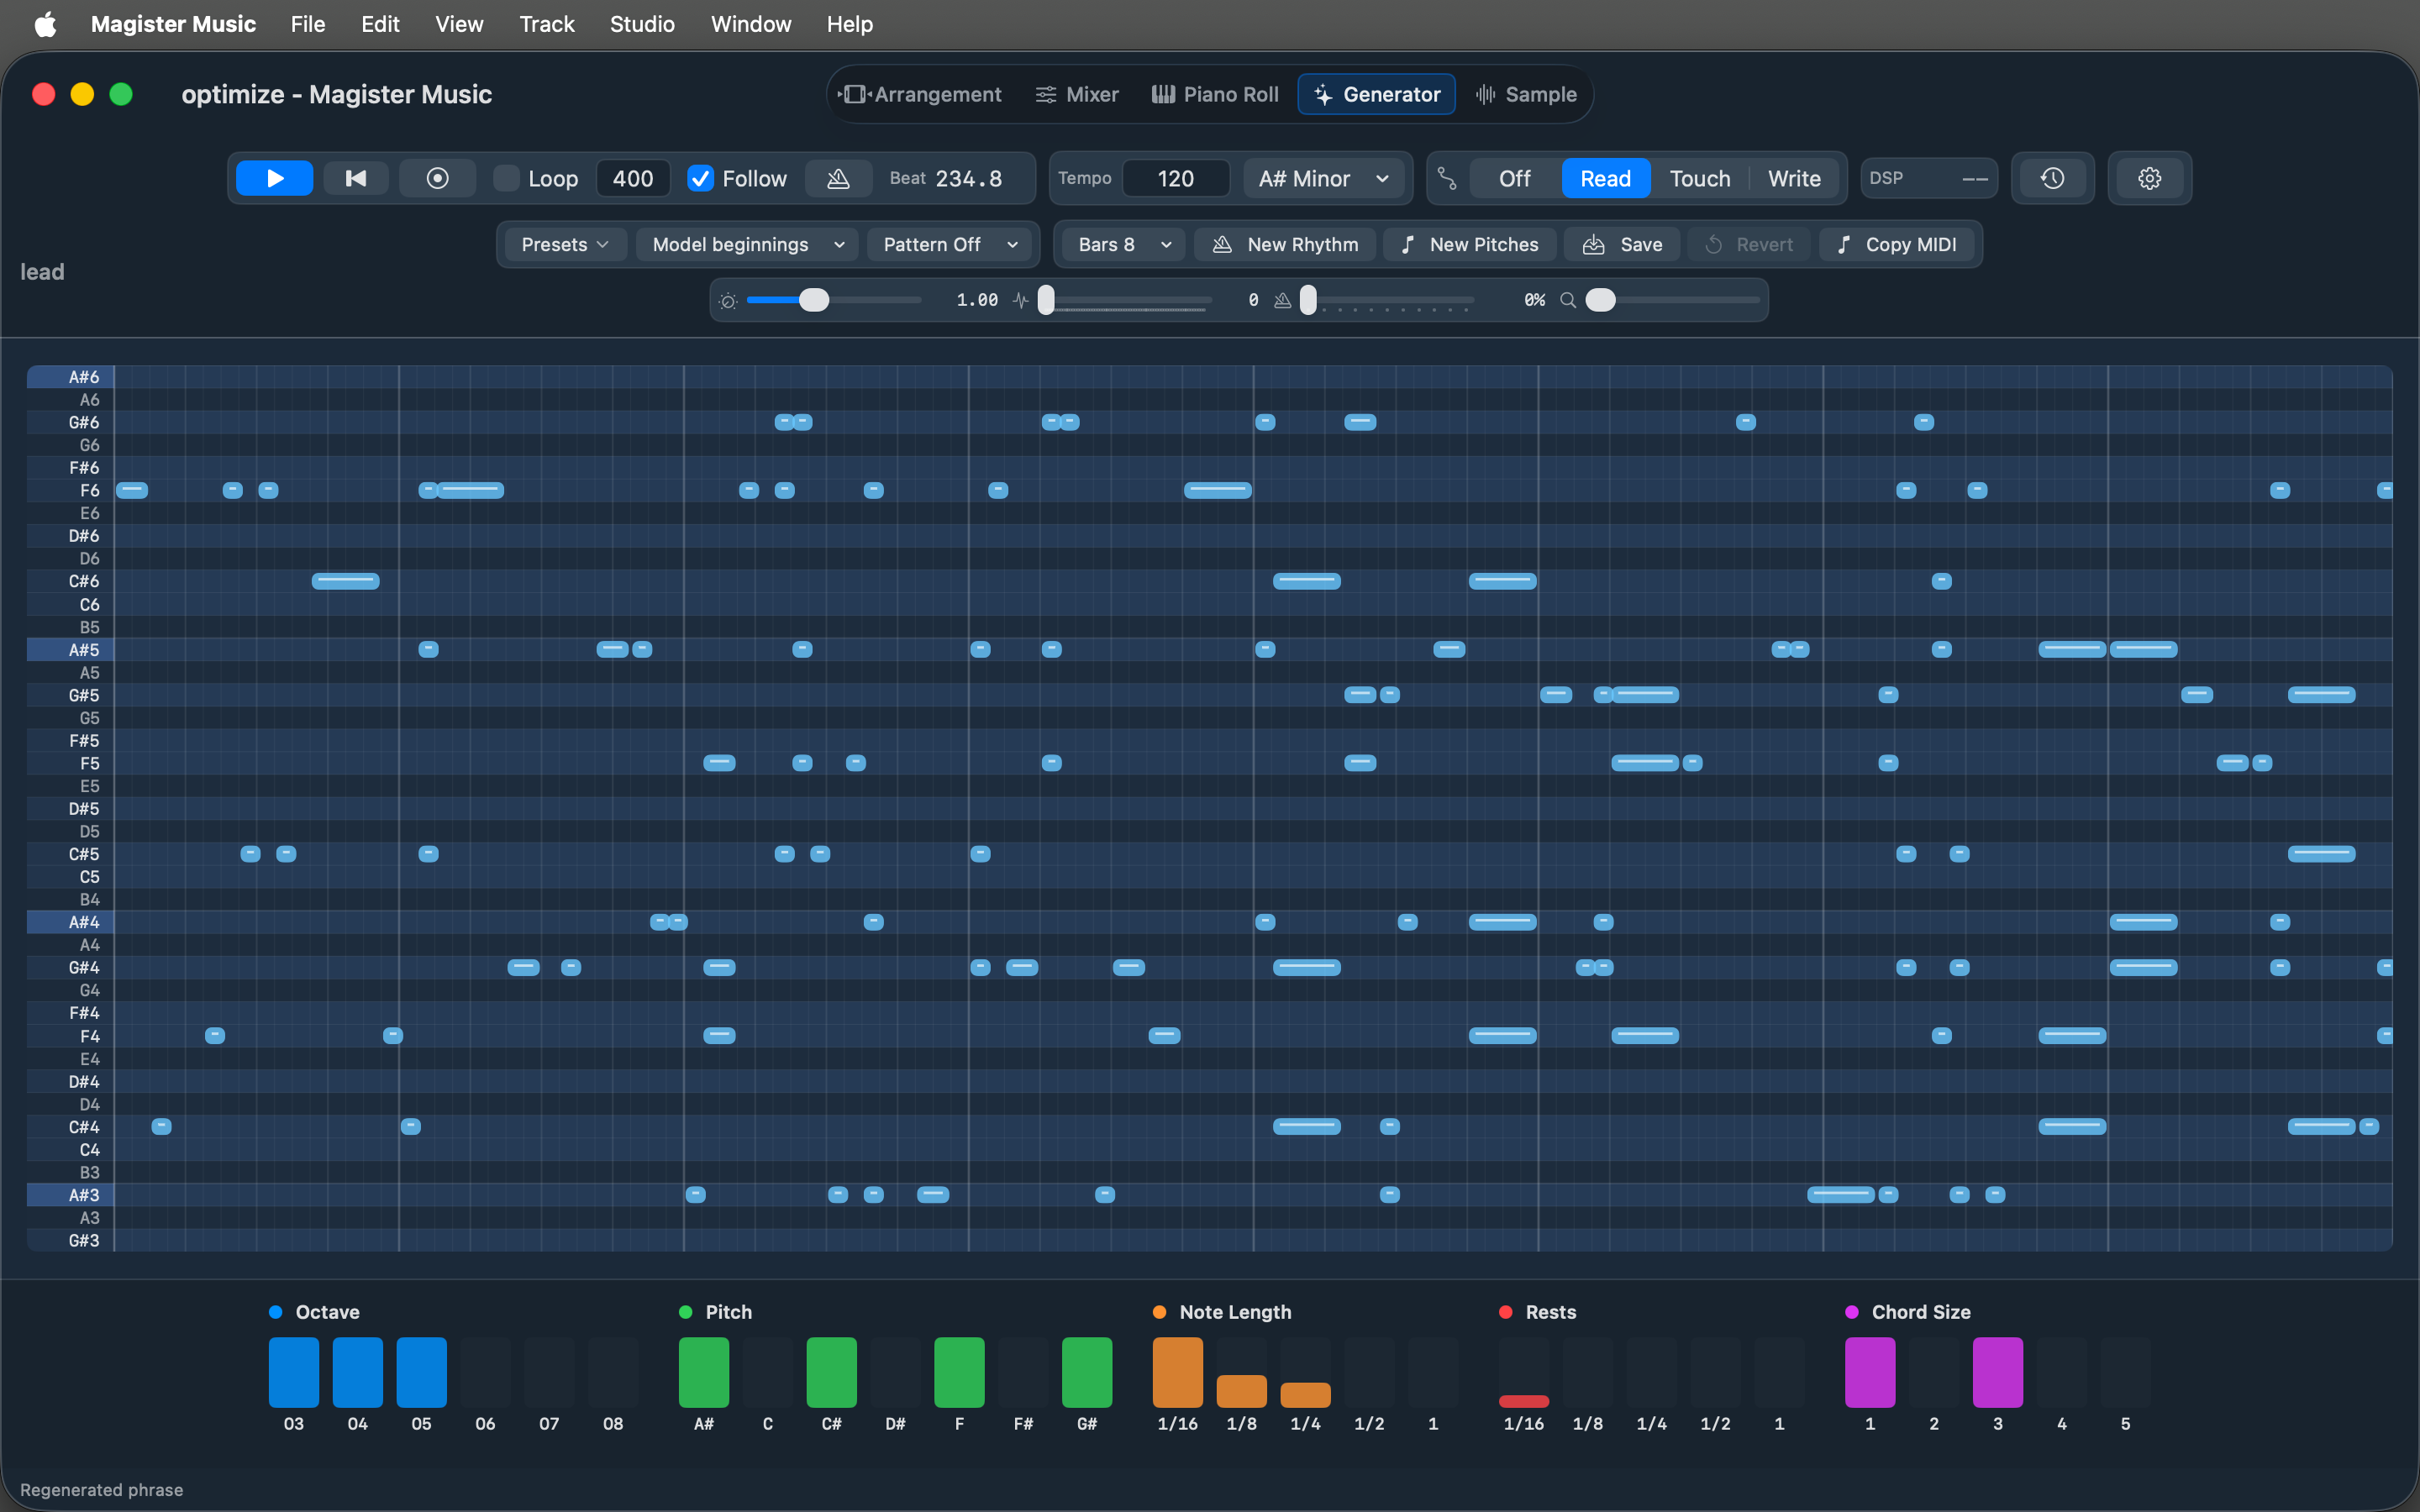This screenshot has width=2420, height=1512.
Task: Click the magnifier zoom icon
Action: pos(1568,300)
